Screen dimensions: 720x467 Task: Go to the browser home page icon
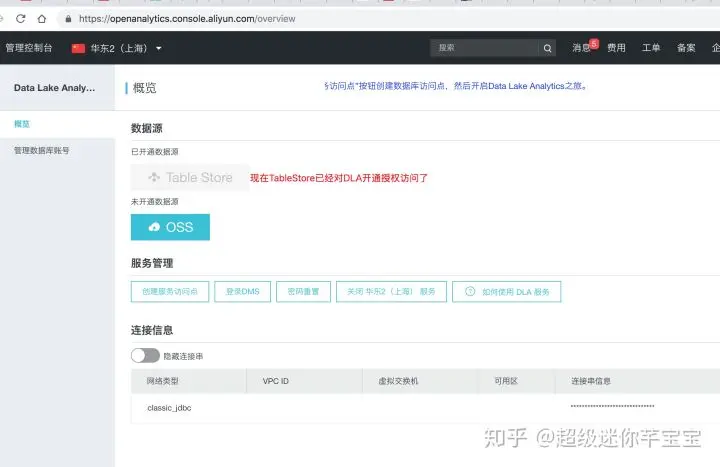click(42, 19)
